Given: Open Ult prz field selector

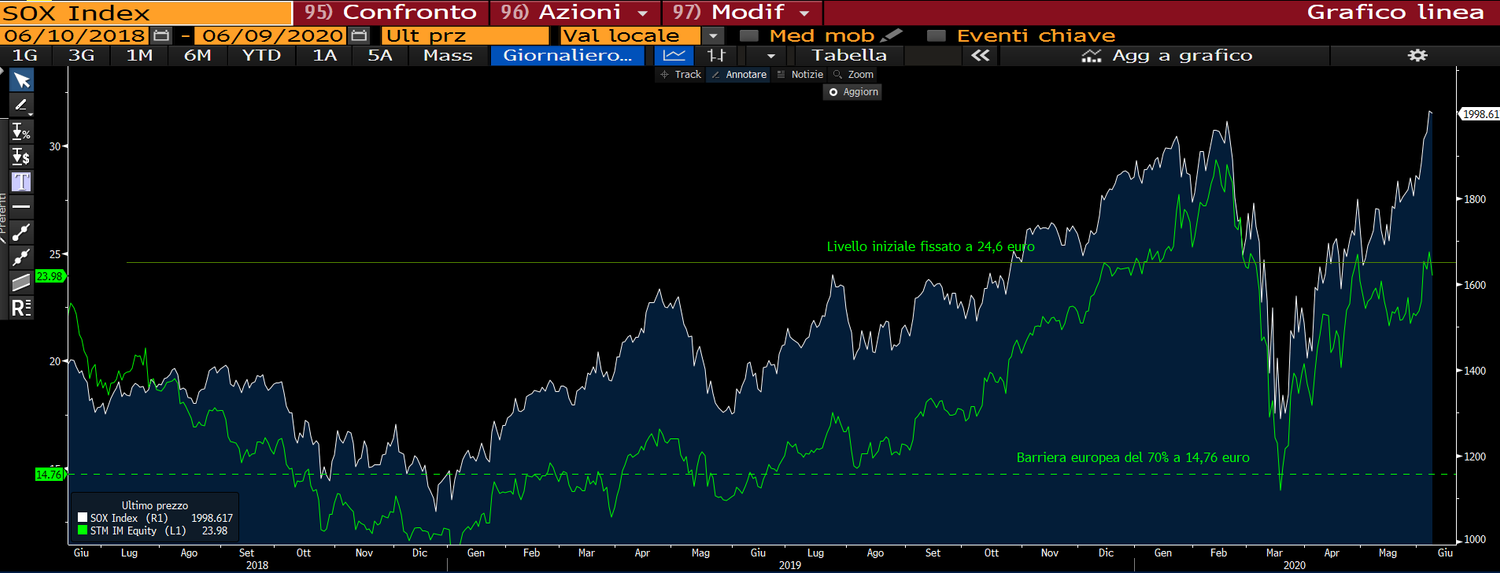Looking at the screenshot, I should pos(465,35).
